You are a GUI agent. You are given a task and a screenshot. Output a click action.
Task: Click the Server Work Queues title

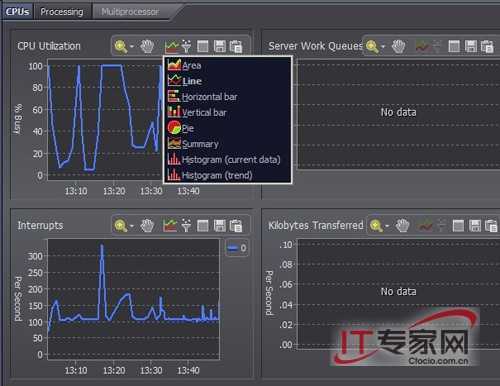click(315, 46)
